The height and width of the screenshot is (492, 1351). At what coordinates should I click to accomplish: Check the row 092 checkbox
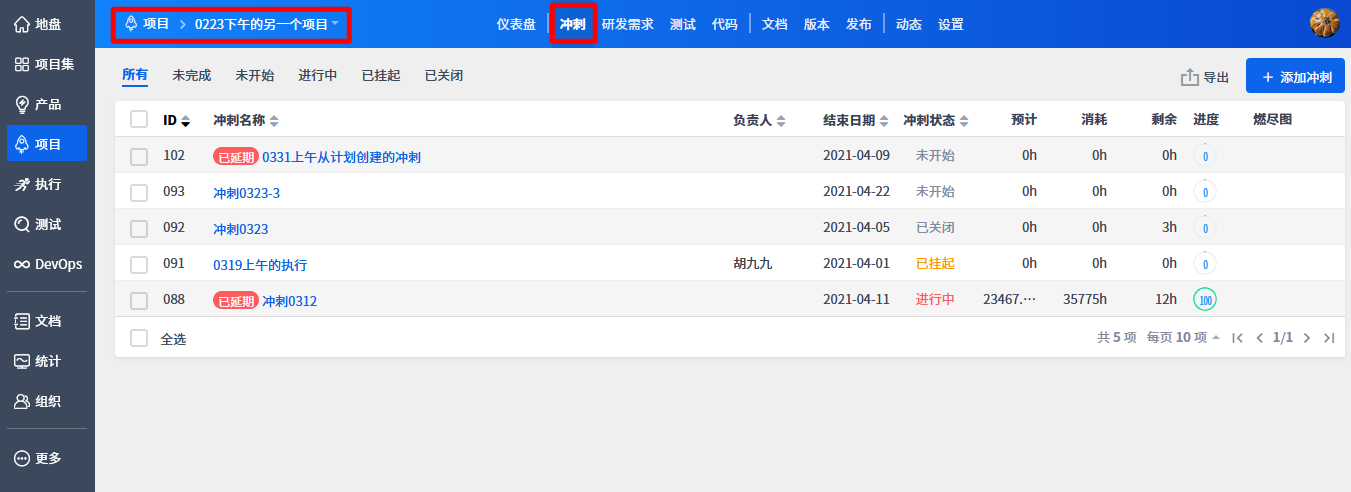click(x=139, y=228)
